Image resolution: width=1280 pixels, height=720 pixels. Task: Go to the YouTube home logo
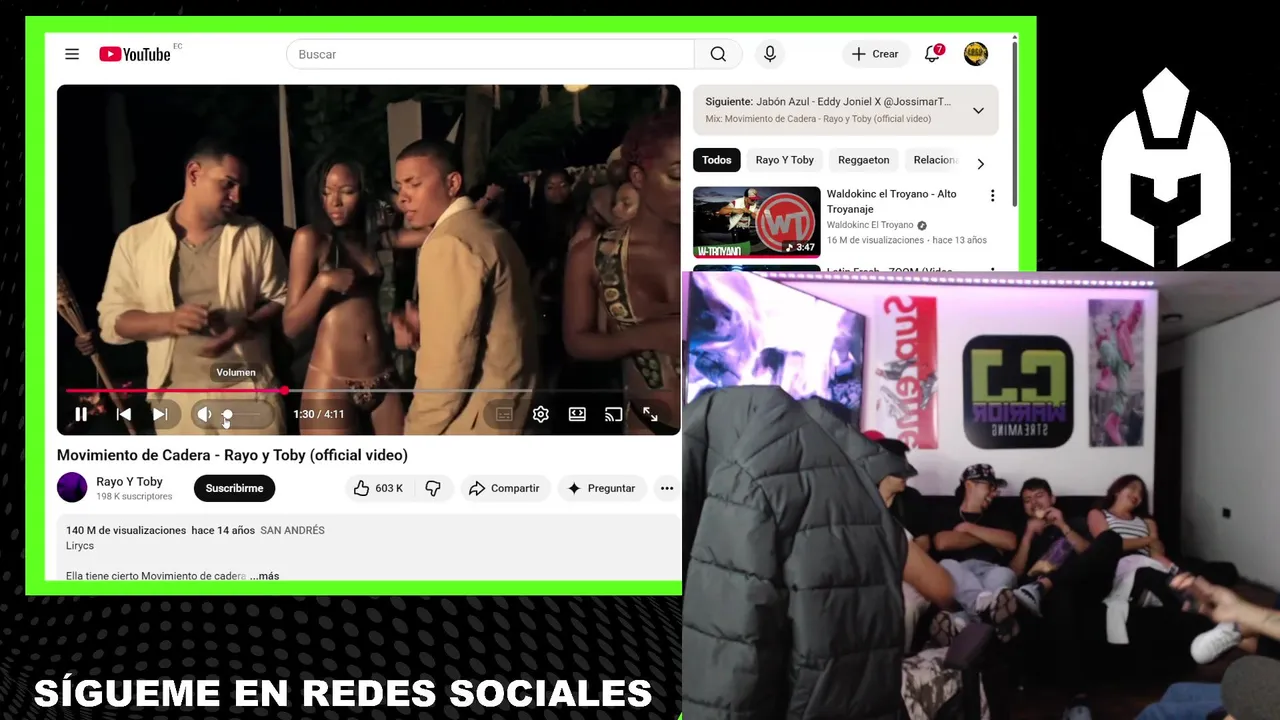[x=135, y=54]
